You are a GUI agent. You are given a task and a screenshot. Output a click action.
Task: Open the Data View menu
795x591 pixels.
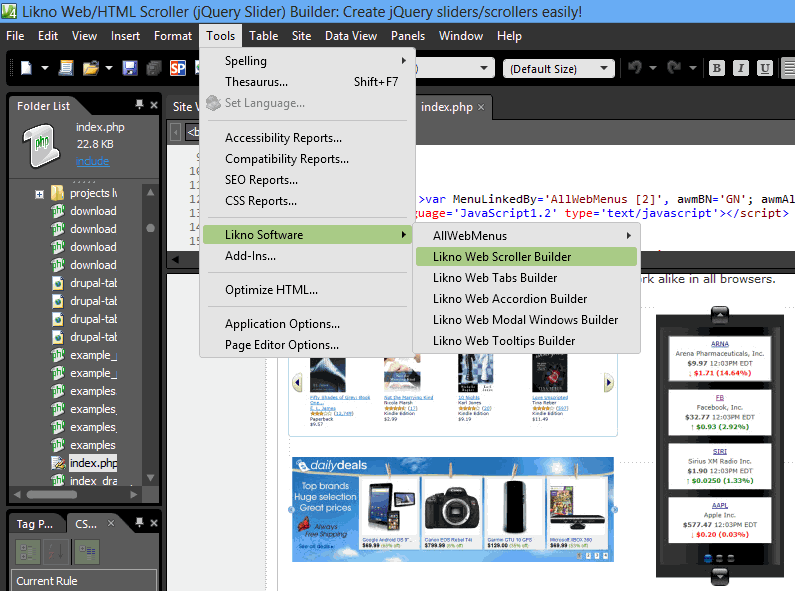pos(351,36)
